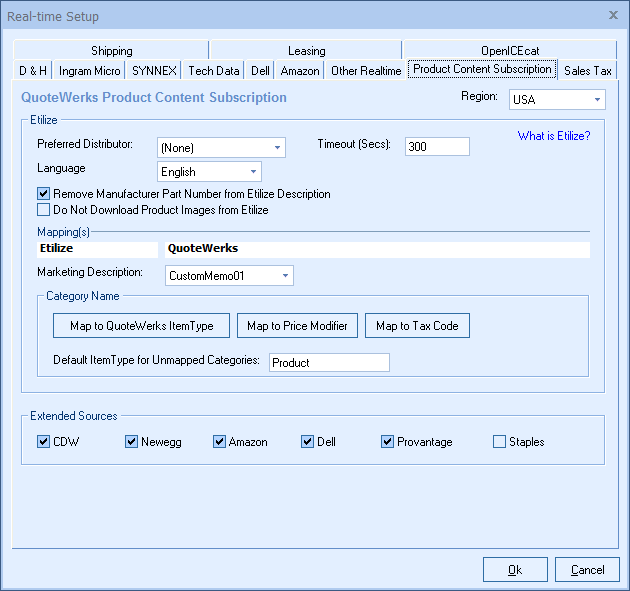Screen dimensions: 630x591
Task: Confirm settings with Ok button
Action: [515, 569]
